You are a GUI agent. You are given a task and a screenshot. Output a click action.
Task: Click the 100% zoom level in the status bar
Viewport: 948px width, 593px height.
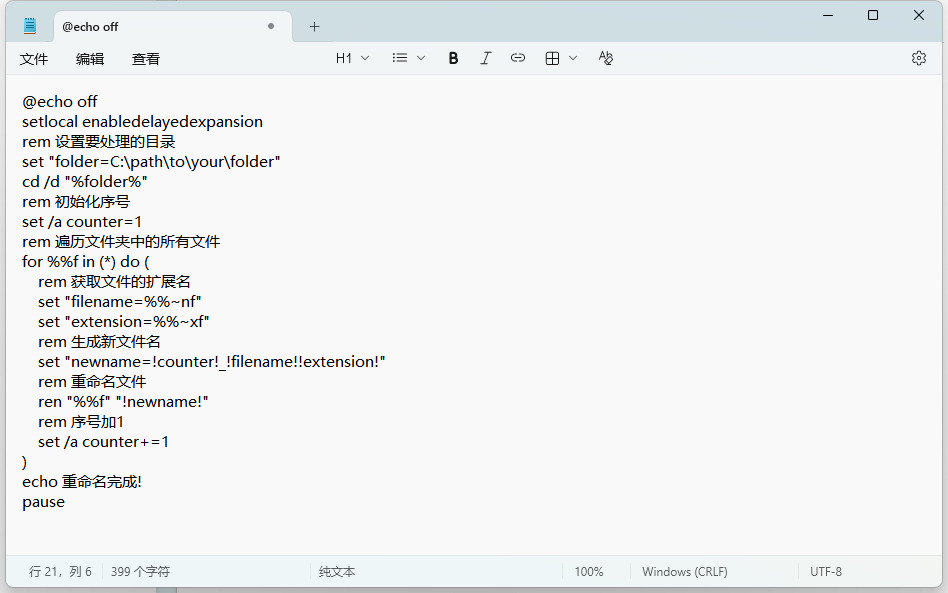click(589, 572)
